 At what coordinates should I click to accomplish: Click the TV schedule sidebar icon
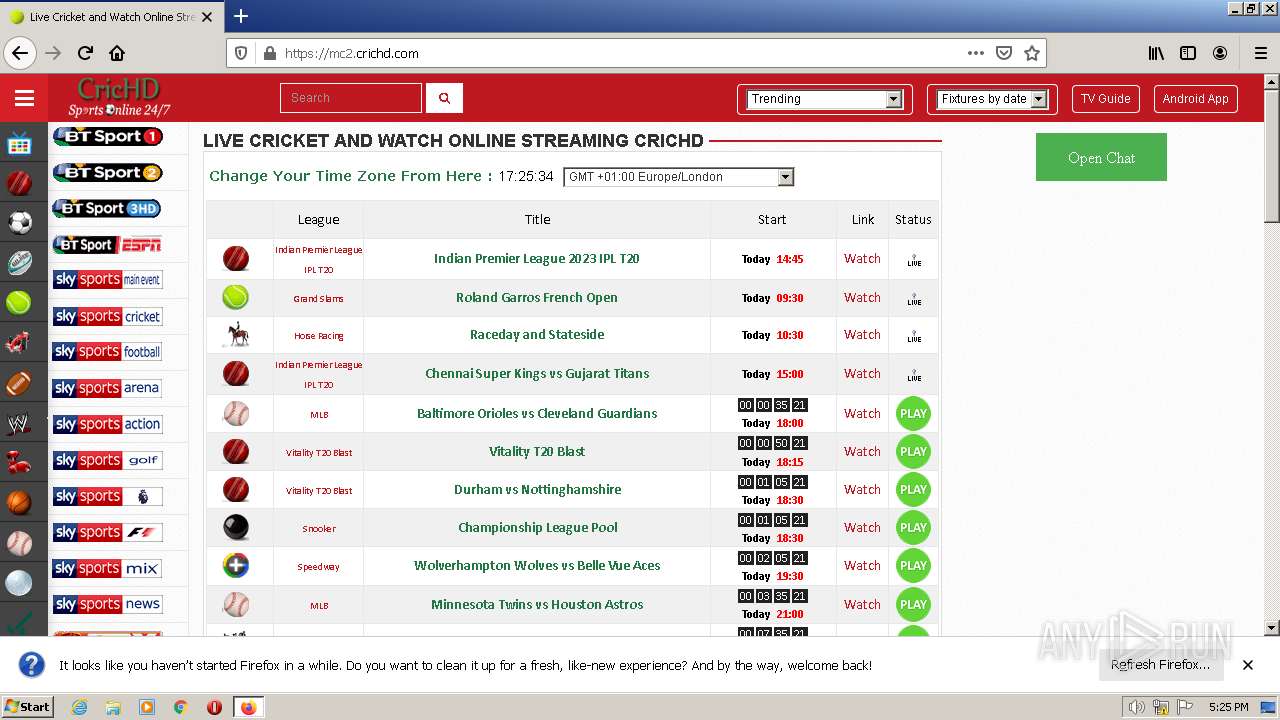point(19,144)
